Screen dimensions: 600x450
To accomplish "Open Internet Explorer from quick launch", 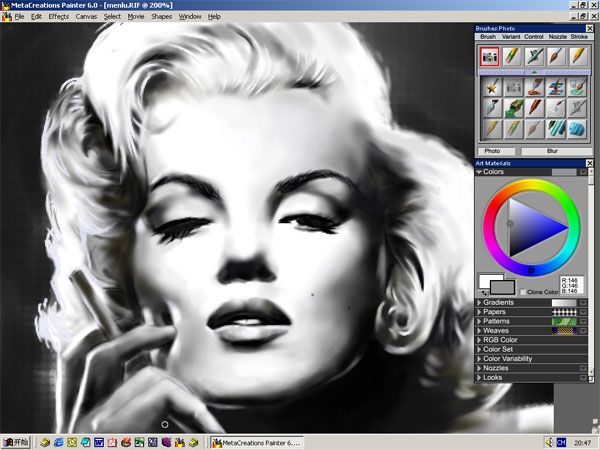I will (x=59, y=442).
